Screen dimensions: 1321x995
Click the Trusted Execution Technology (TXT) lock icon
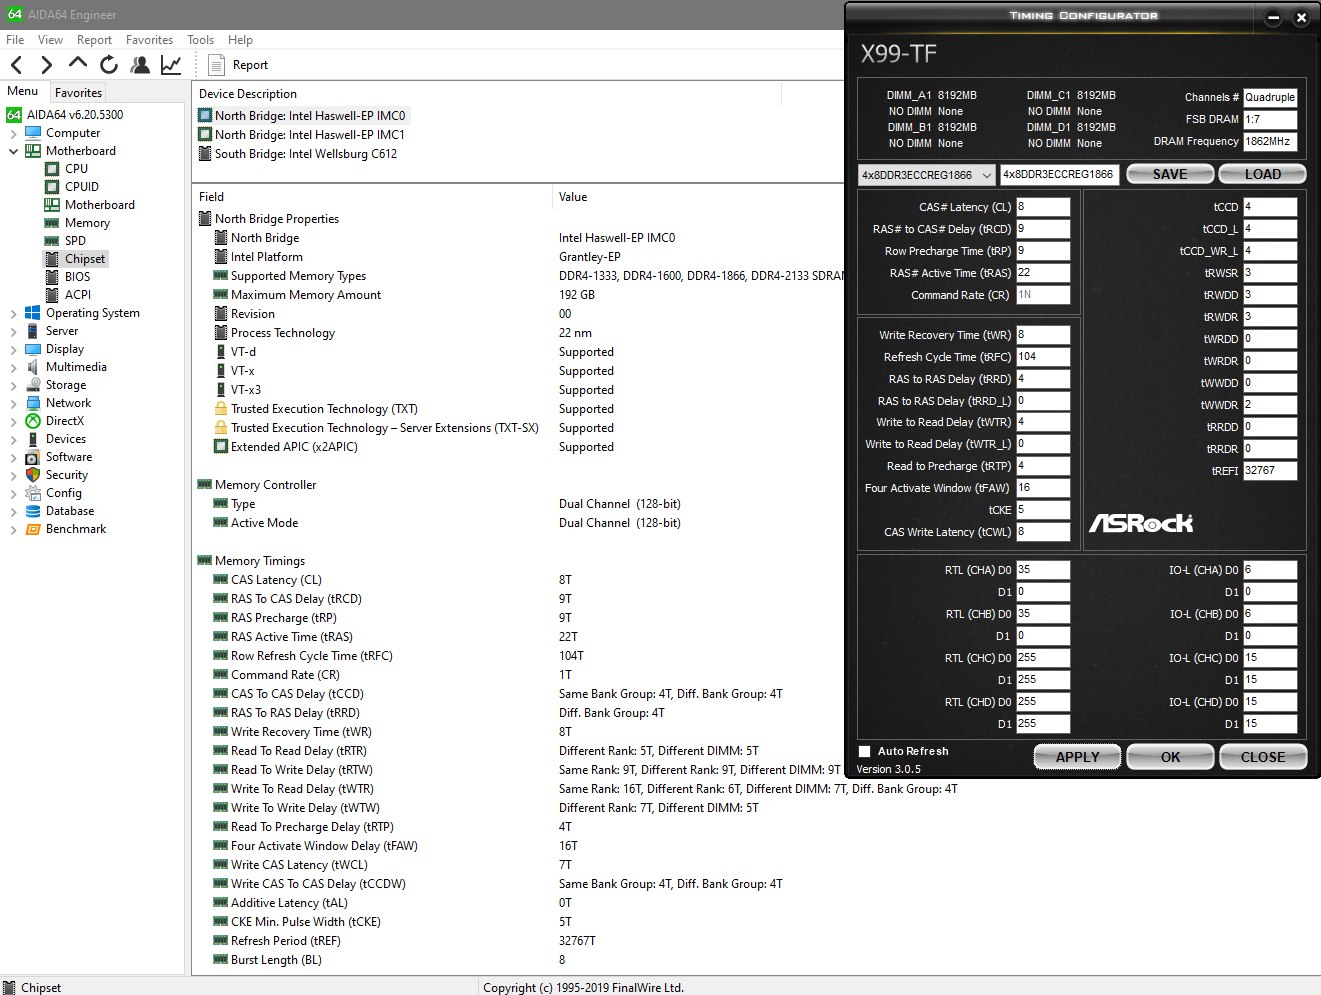pos(221,409)
